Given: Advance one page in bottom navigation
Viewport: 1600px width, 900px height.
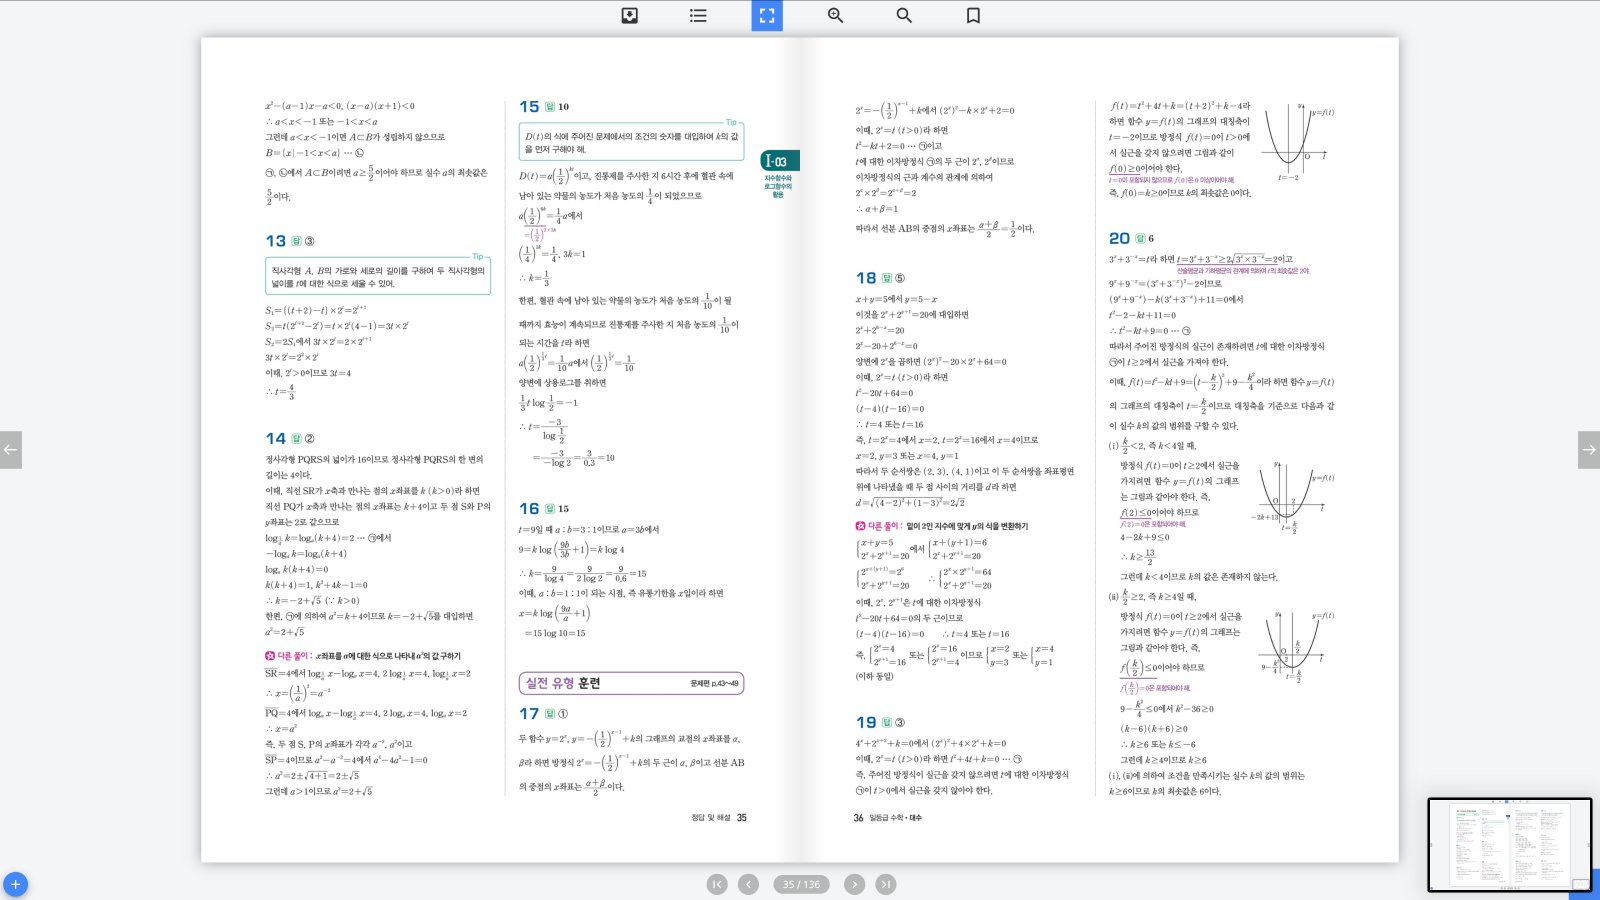Looking at the screenshot, I should (x=854, y=884).
